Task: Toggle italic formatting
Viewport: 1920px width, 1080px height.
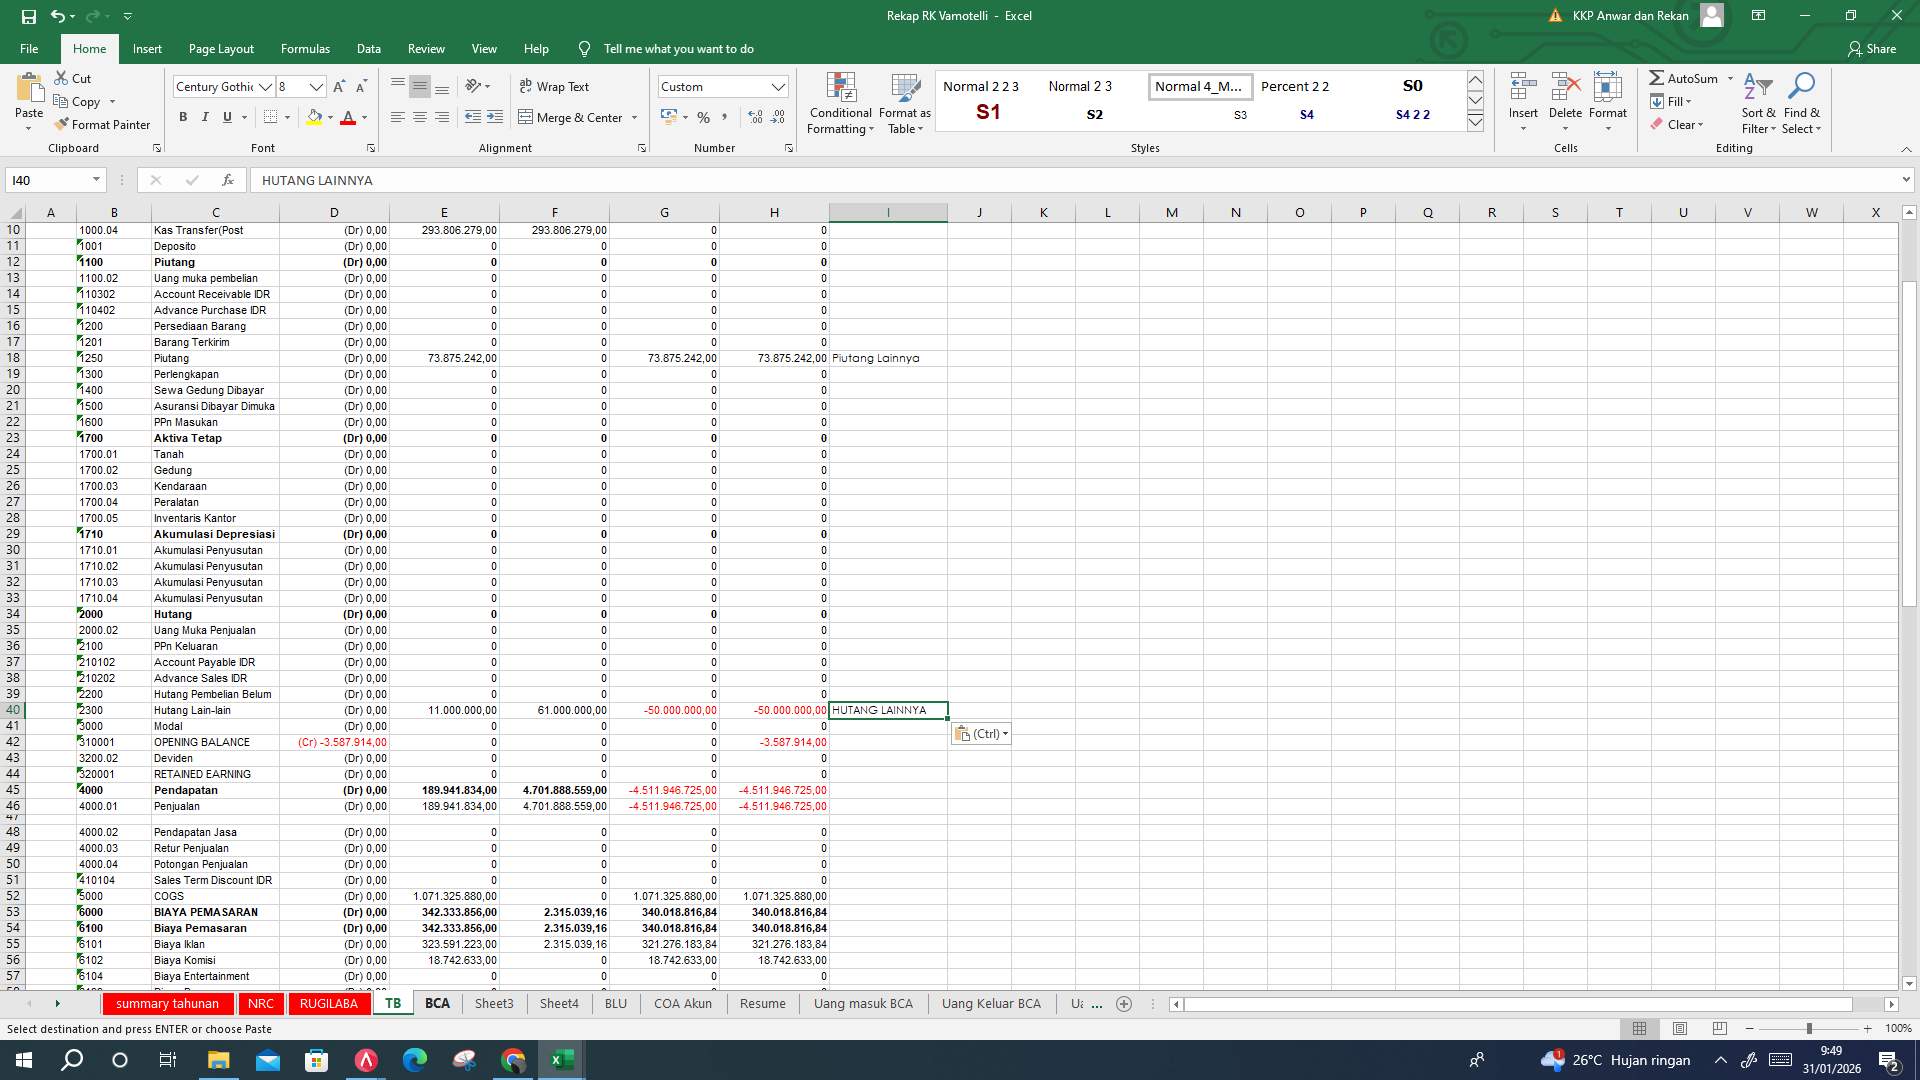Action: [x=205, y=117]
